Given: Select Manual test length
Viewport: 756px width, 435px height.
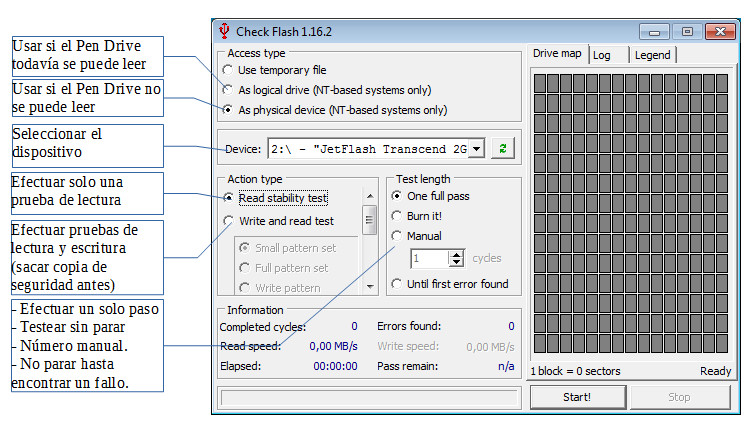Looking at the screenshot, I should (396, 236).
